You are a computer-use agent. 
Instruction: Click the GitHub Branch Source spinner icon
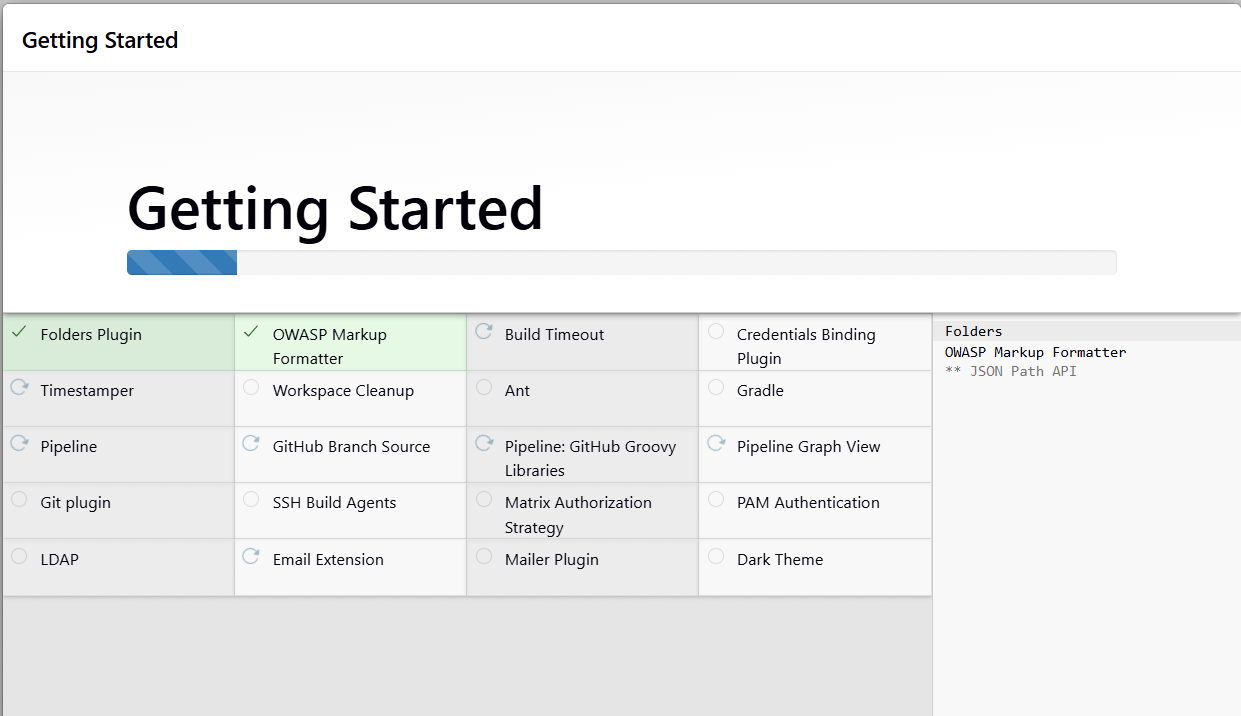click(x=250, y=443)
